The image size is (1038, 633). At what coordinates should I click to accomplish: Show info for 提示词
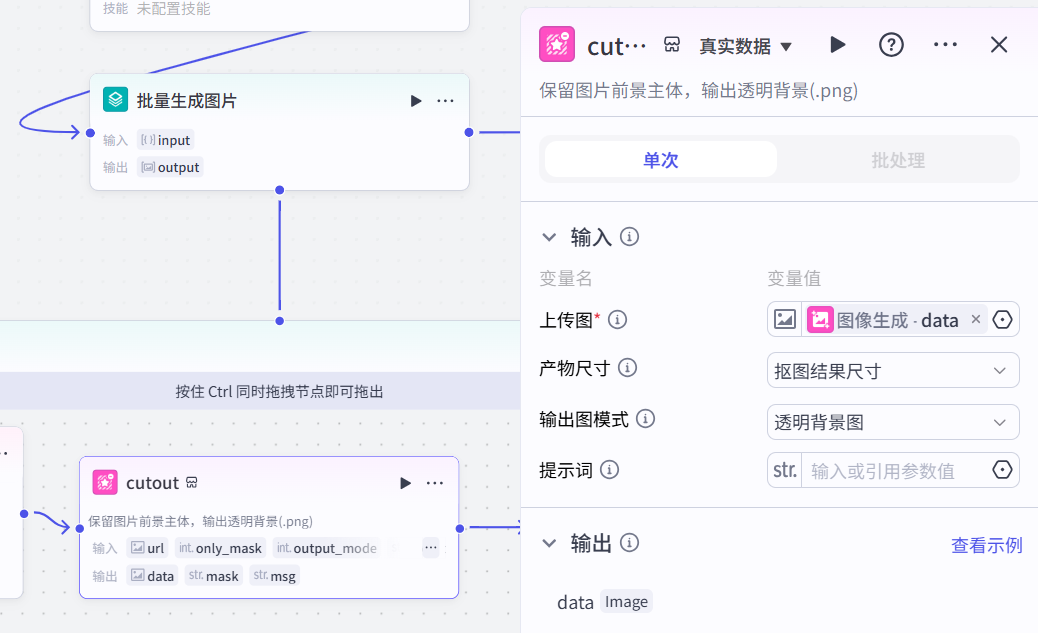pos(609,469)
